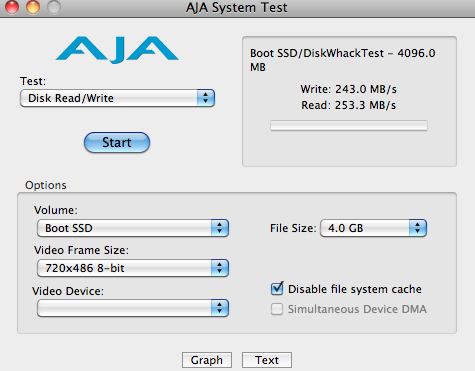Toggle Simultaneous Device DMA checkbox

point(277,309)
